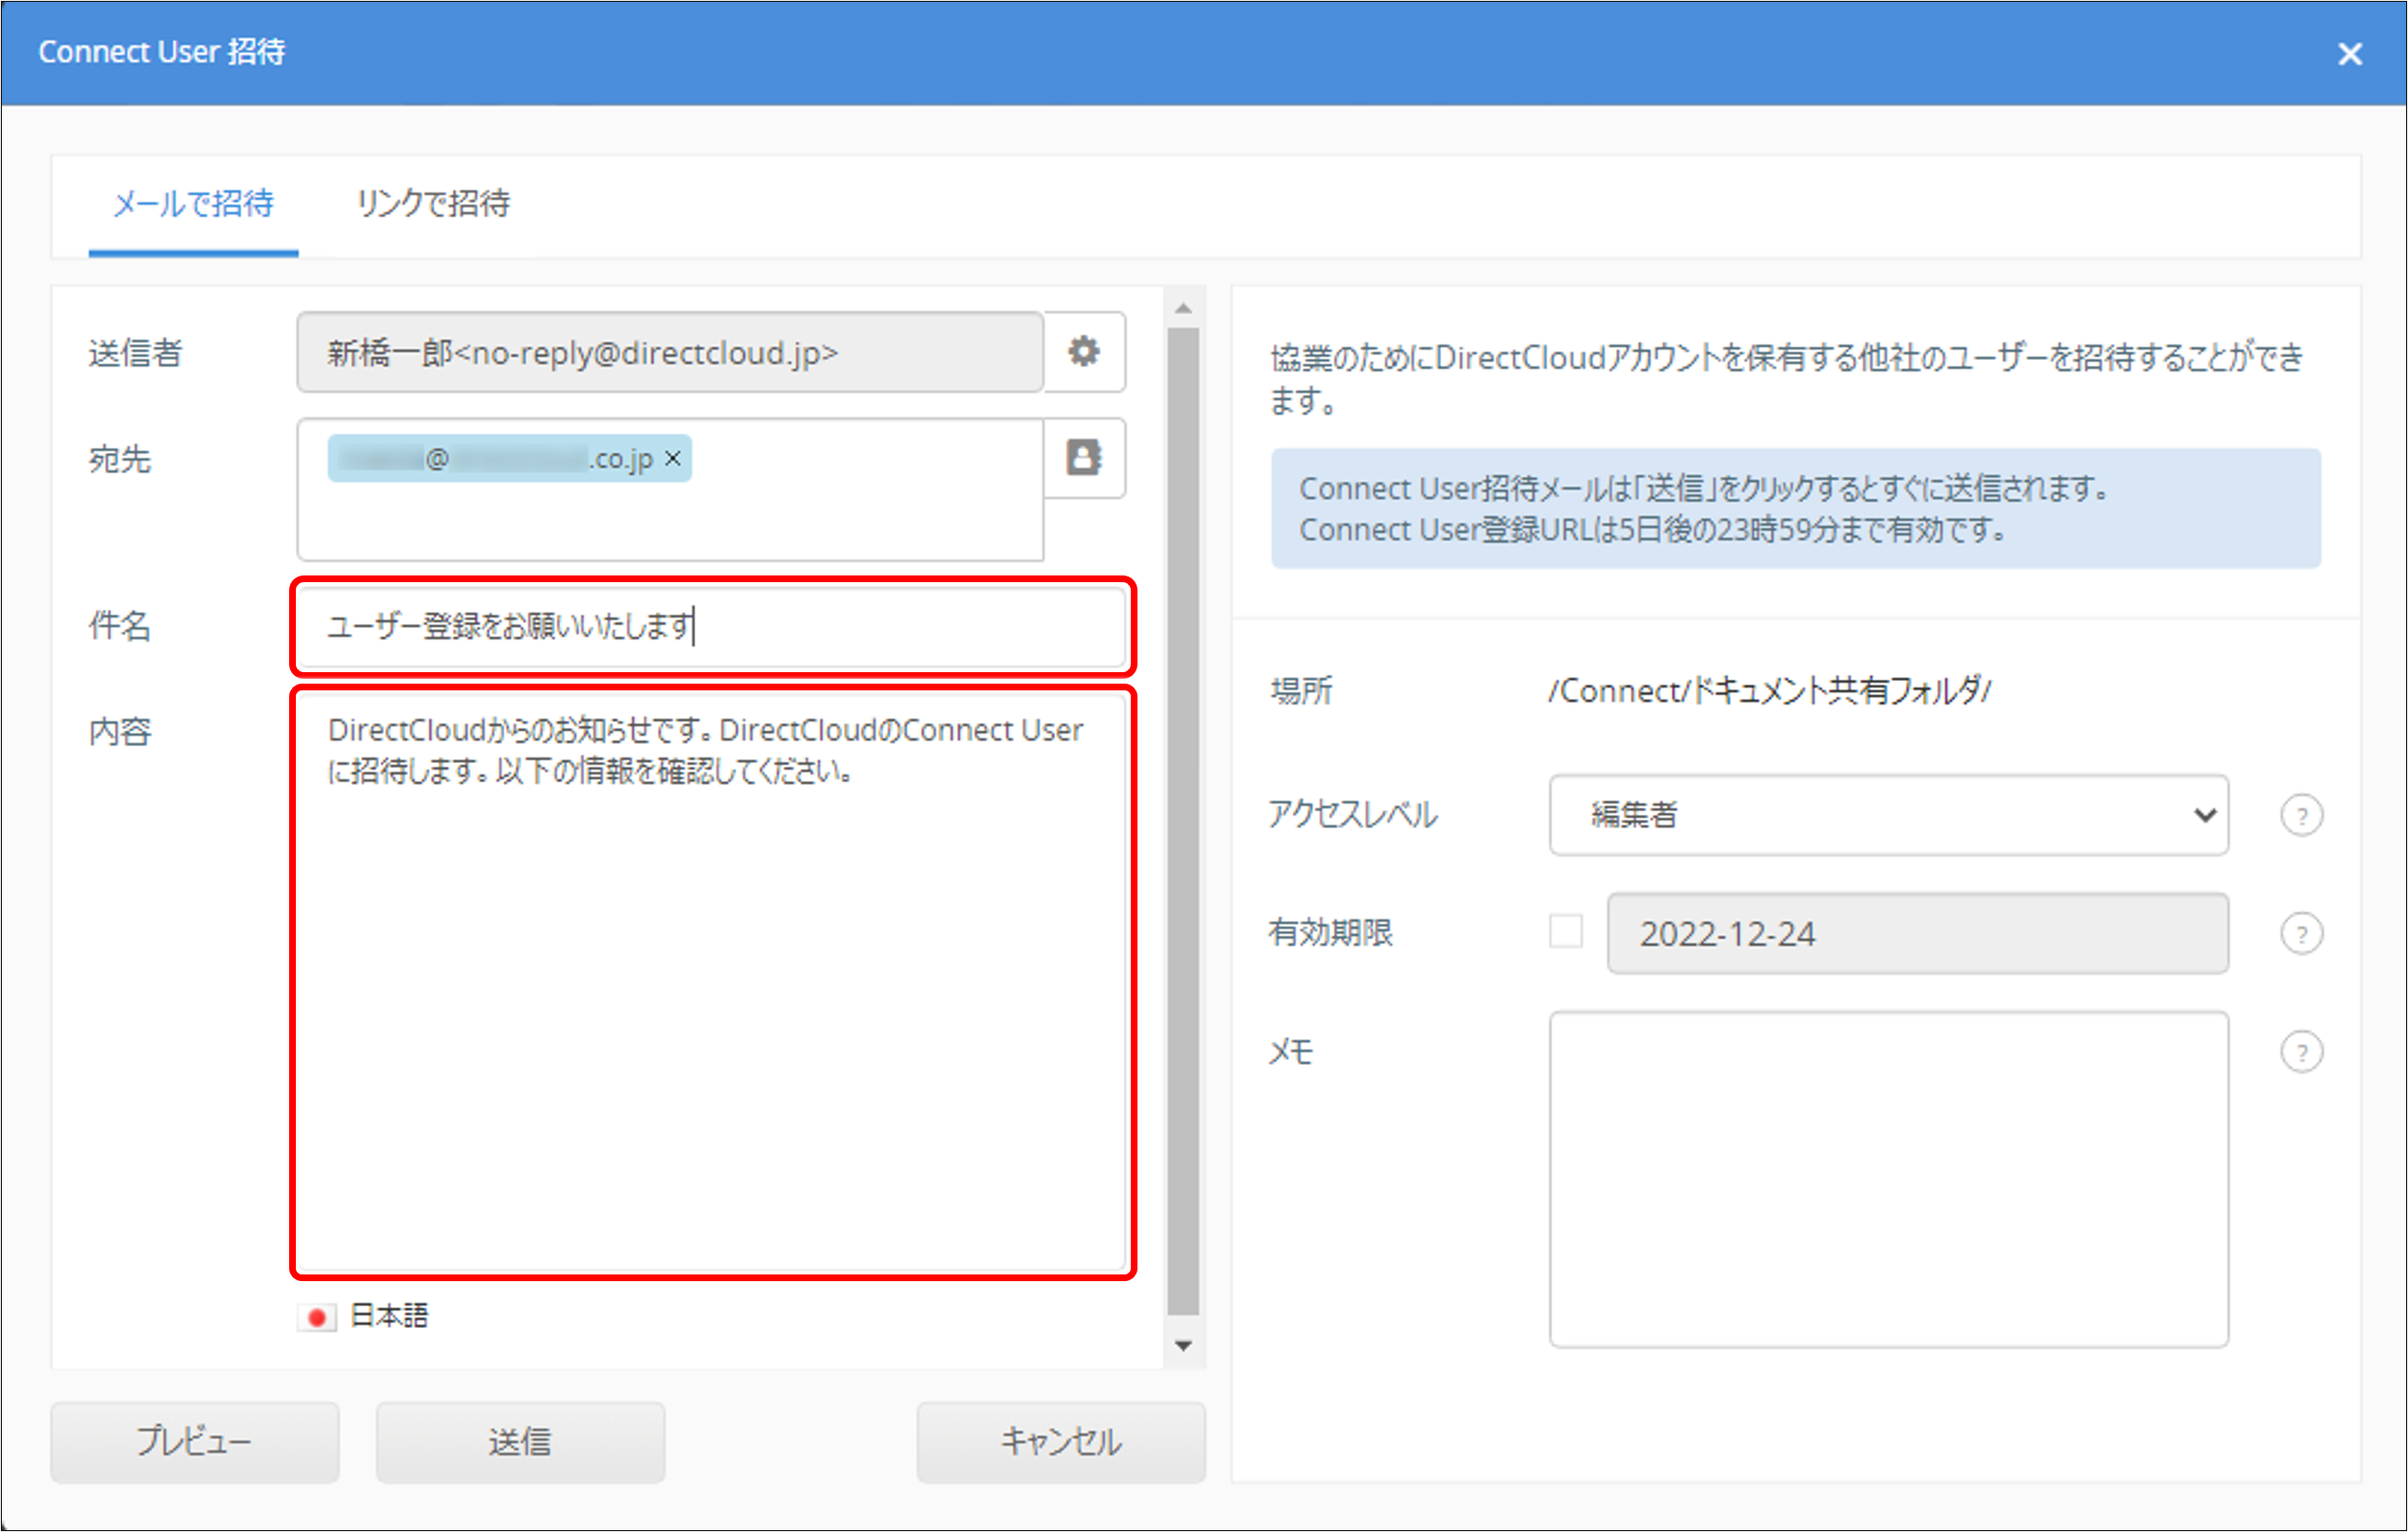Click the blue Connect User招待メール notice
The height and width of the screenshot is (1532, 2408).
1796,509
